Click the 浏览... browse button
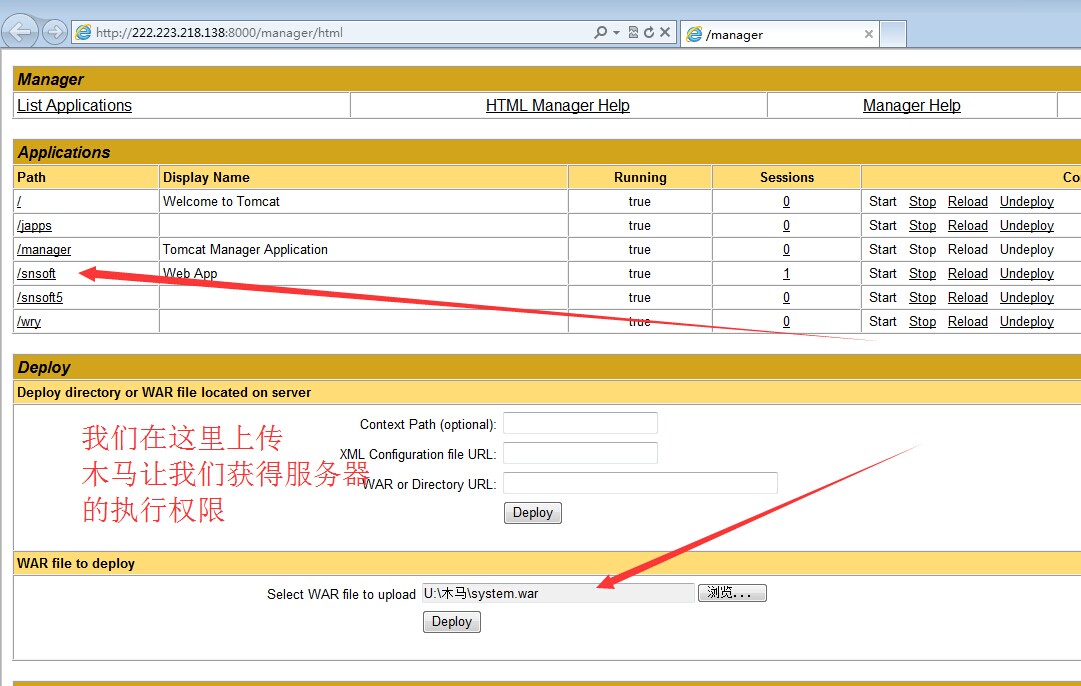The height and width of the screenshot is (686, 1081). pos(732,593)
